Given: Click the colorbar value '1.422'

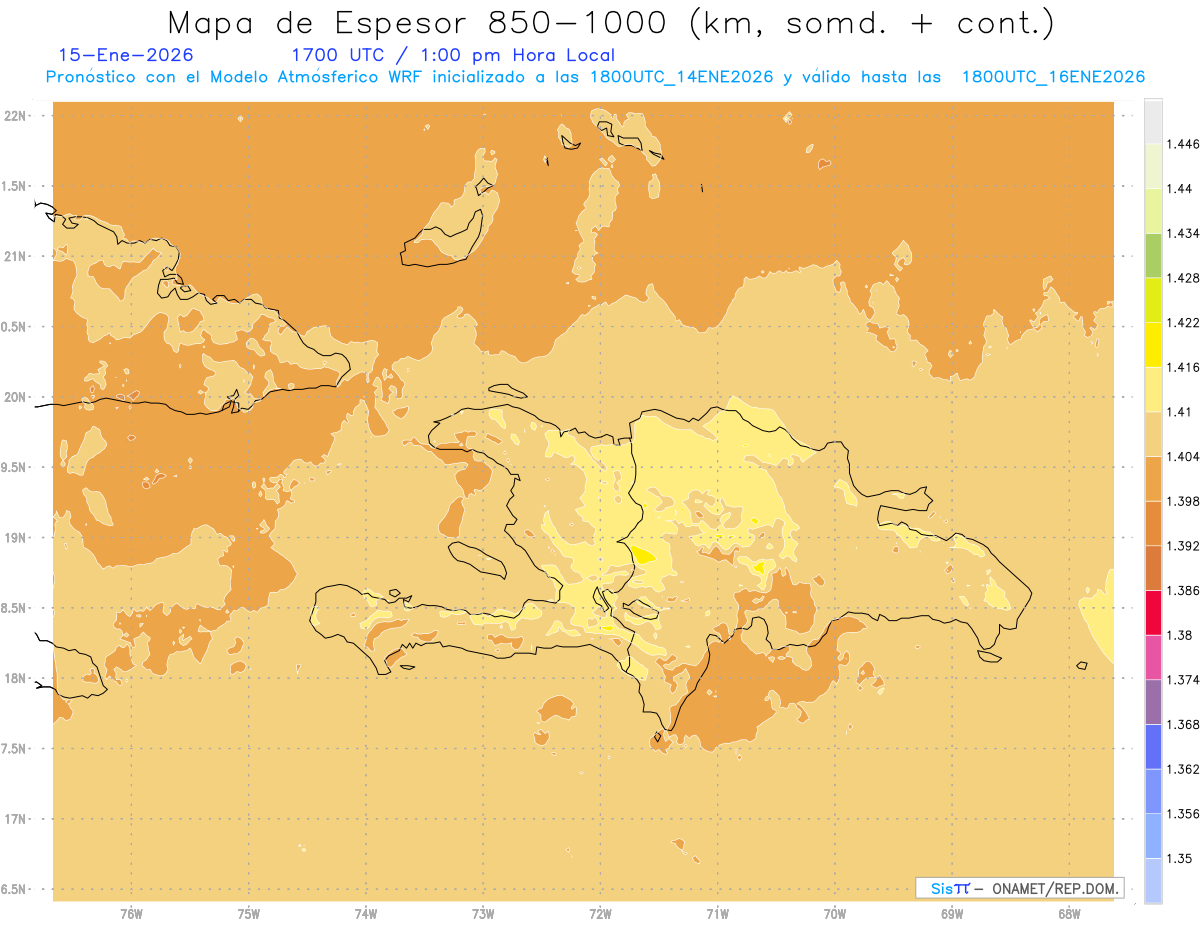Looking at the screenshot, I should click(x=1183, y=322).
